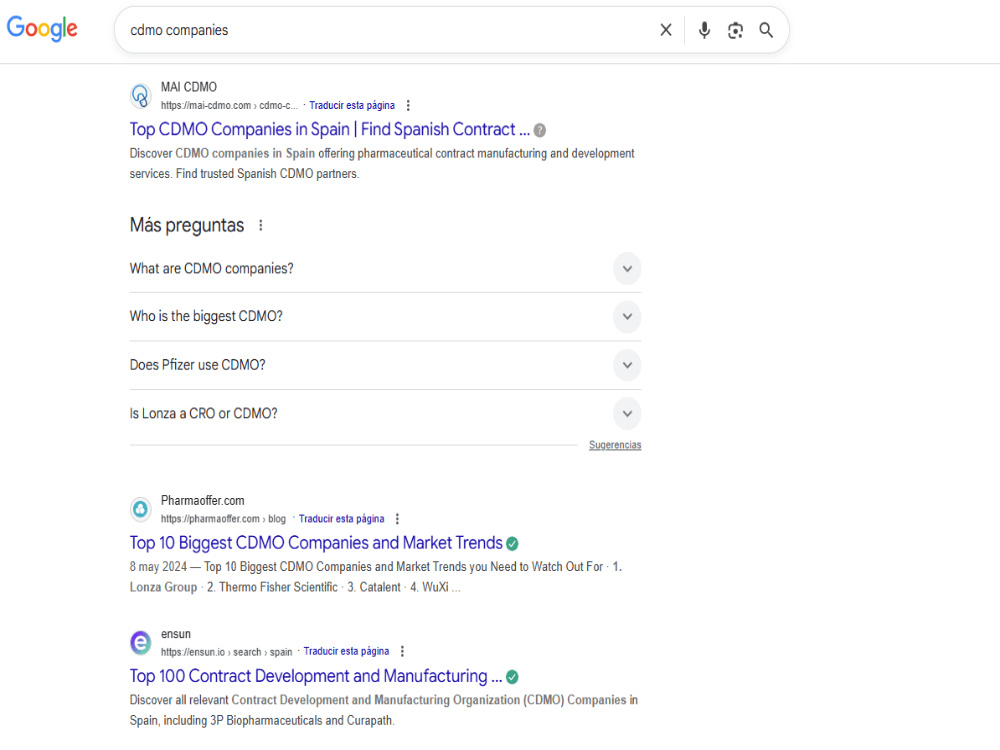Open the Sugerencias feedback link
The height and width of the screenshot is (750, 1000).
point(615,445)
